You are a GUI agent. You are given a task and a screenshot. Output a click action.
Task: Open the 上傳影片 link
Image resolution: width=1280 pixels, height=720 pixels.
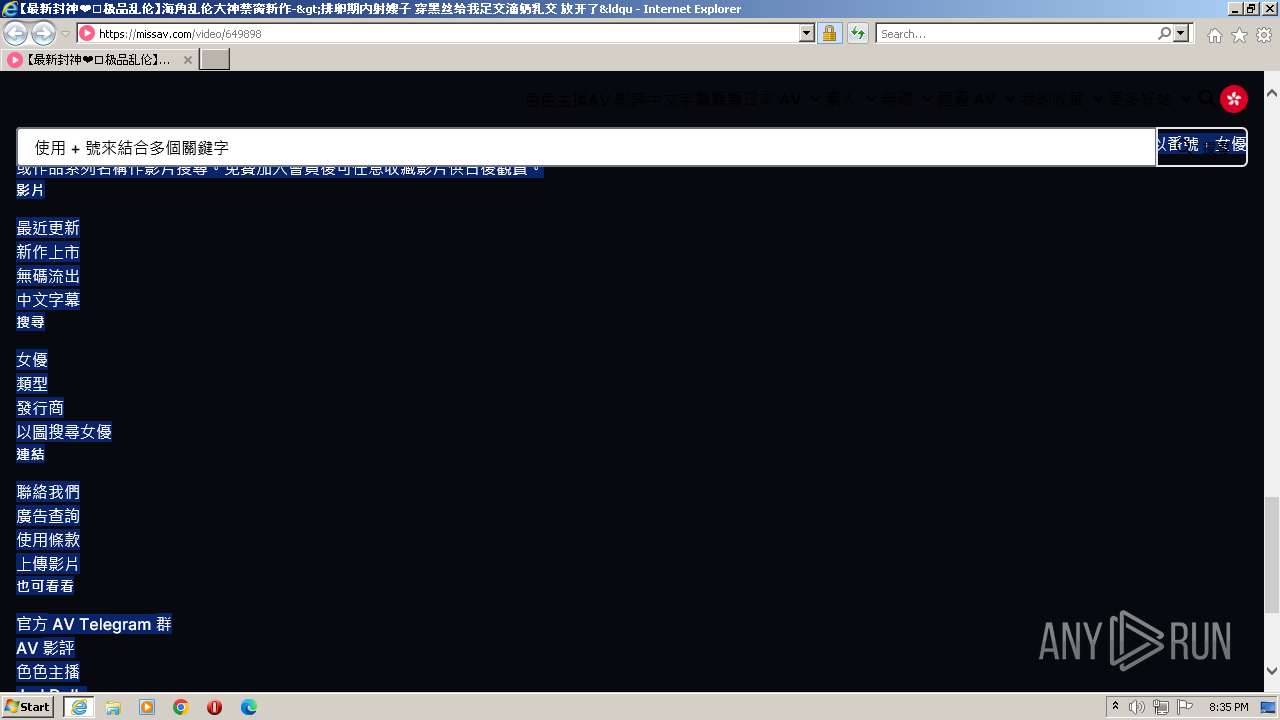(48, 564)
